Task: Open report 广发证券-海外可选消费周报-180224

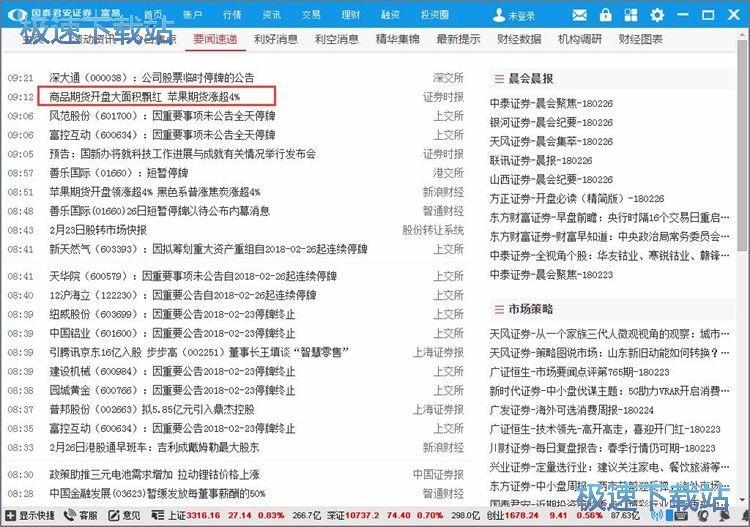Action: click(572, 410)
